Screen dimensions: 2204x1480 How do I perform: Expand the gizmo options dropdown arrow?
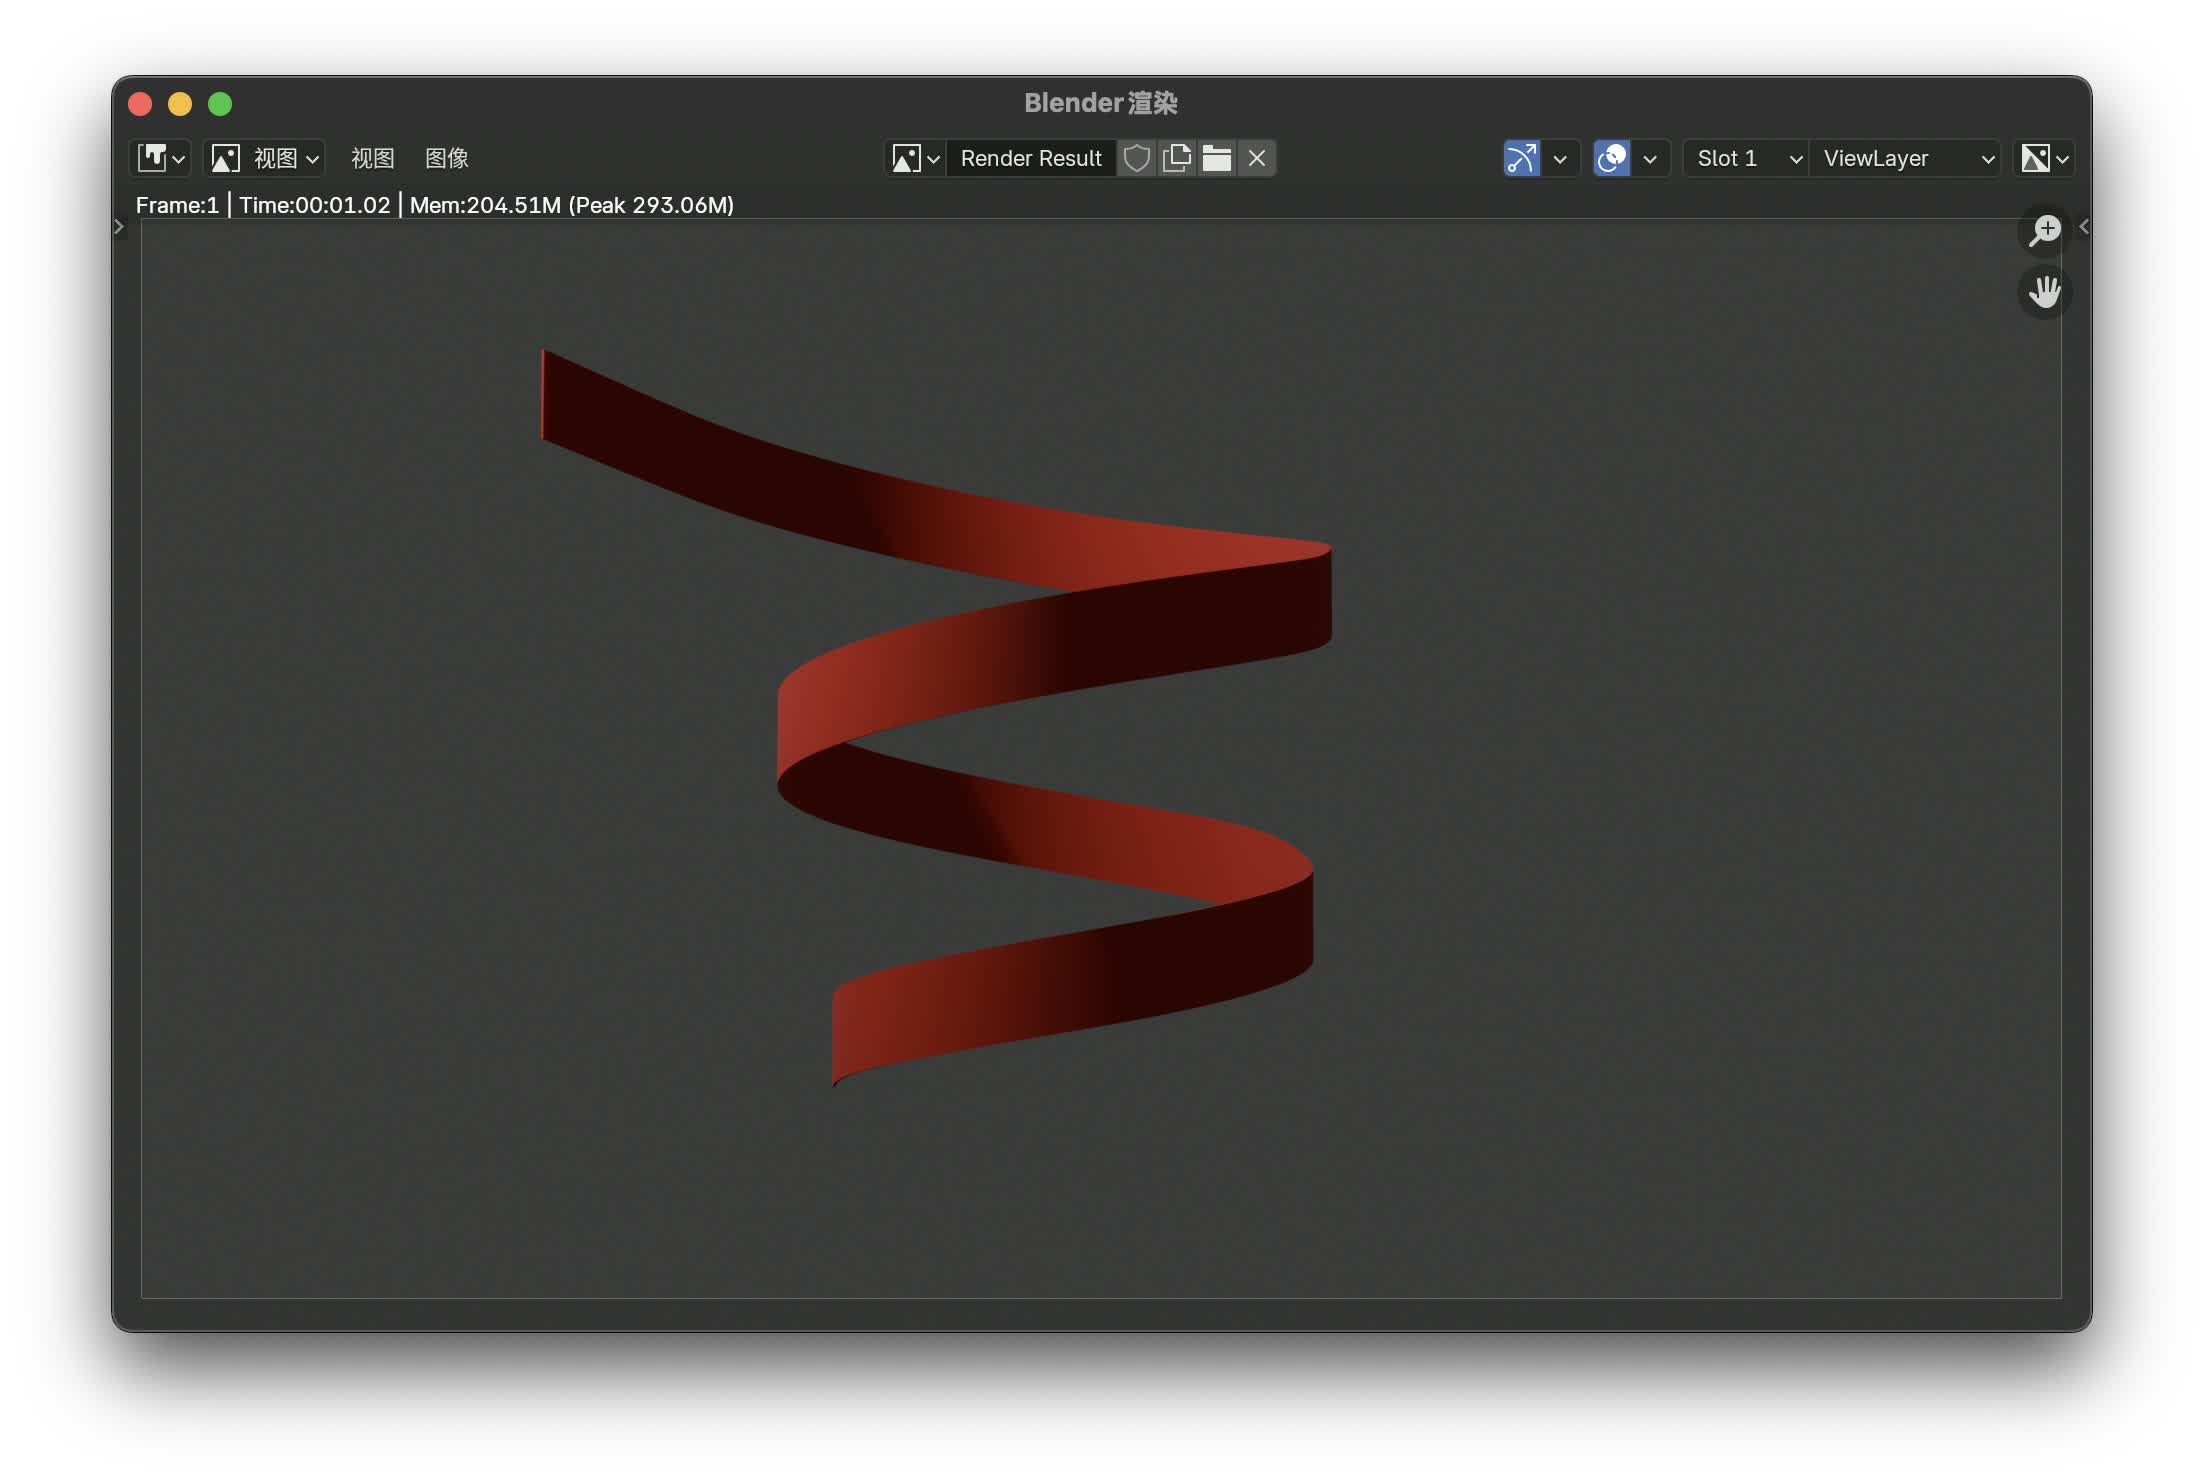click(x=1560, y=158)
